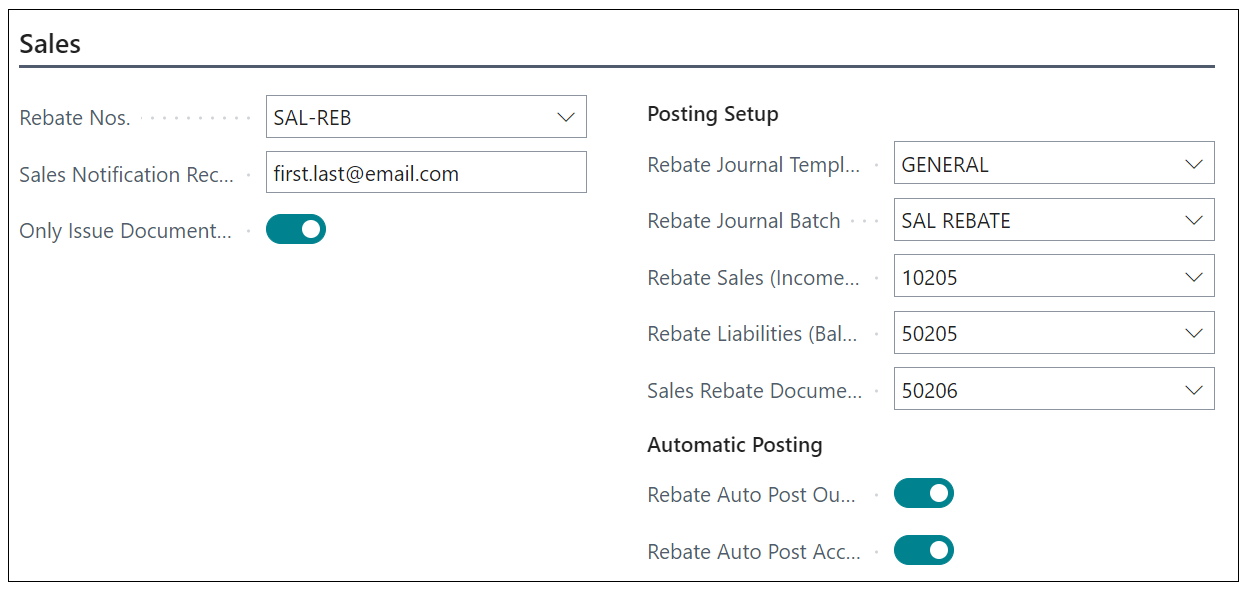
Task: Click the Sales Notification Recipient email field
Action: 426,172
